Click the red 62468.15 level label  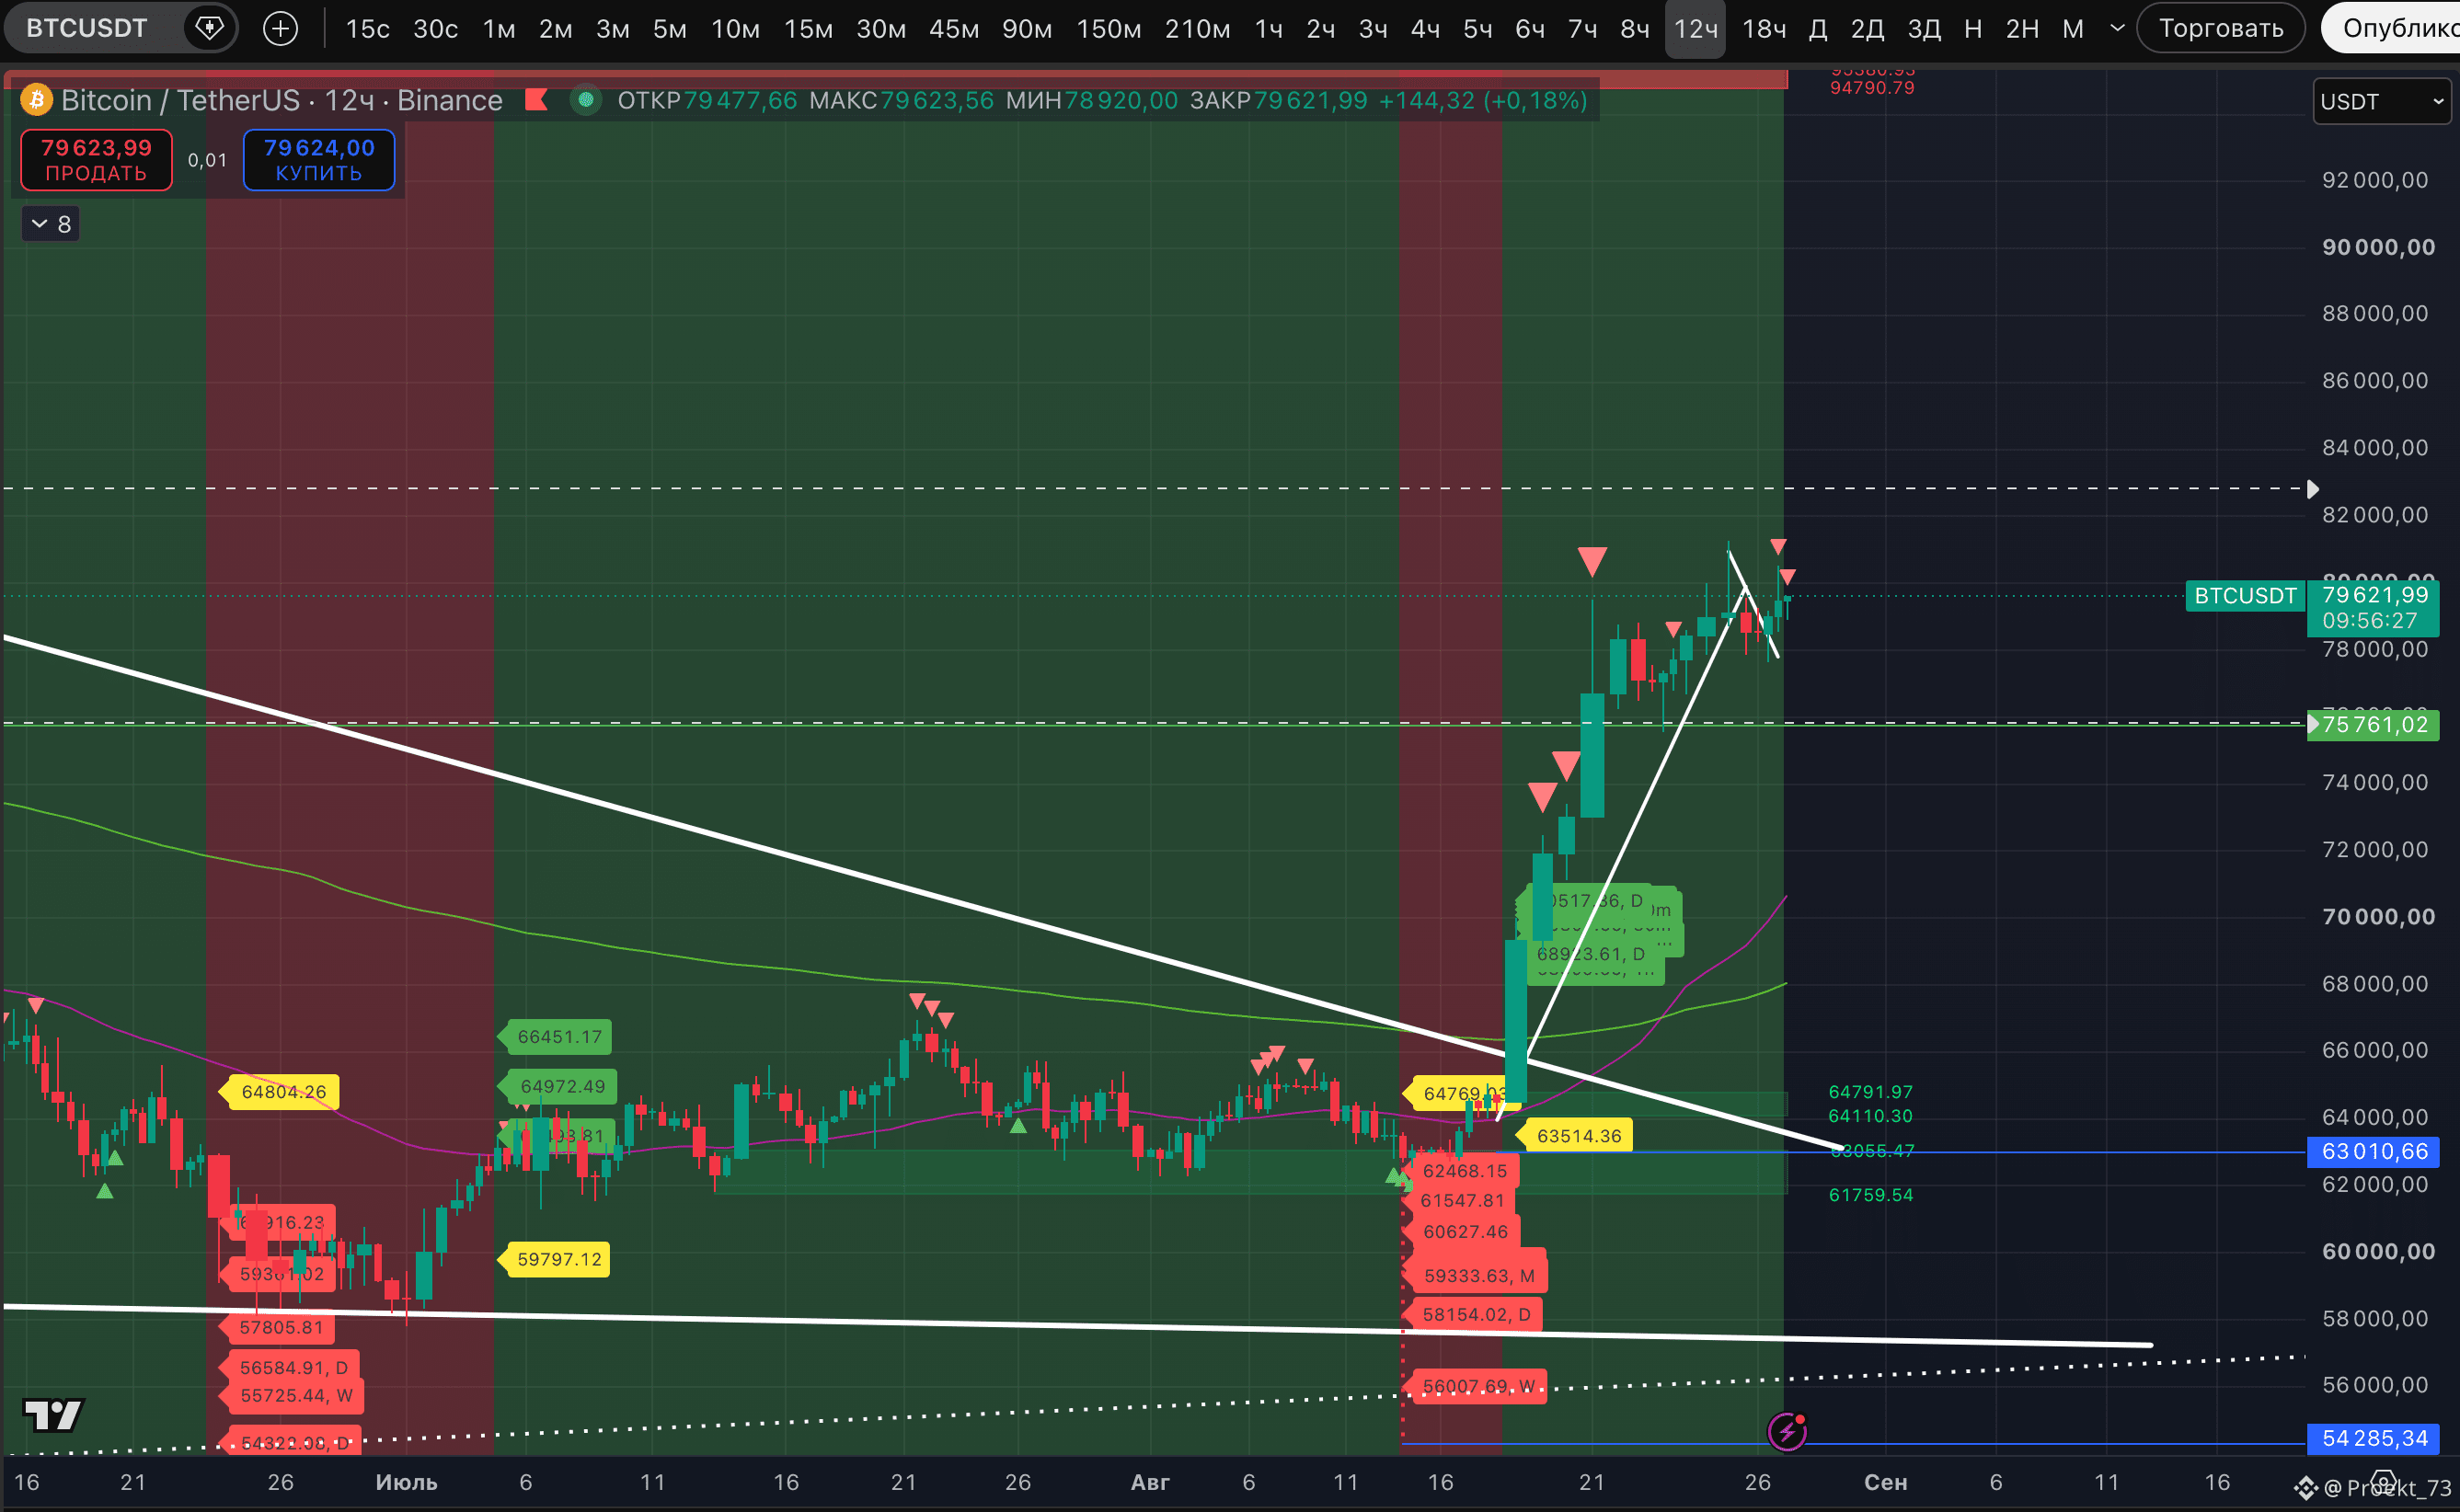click(x=1463, y=1170)
